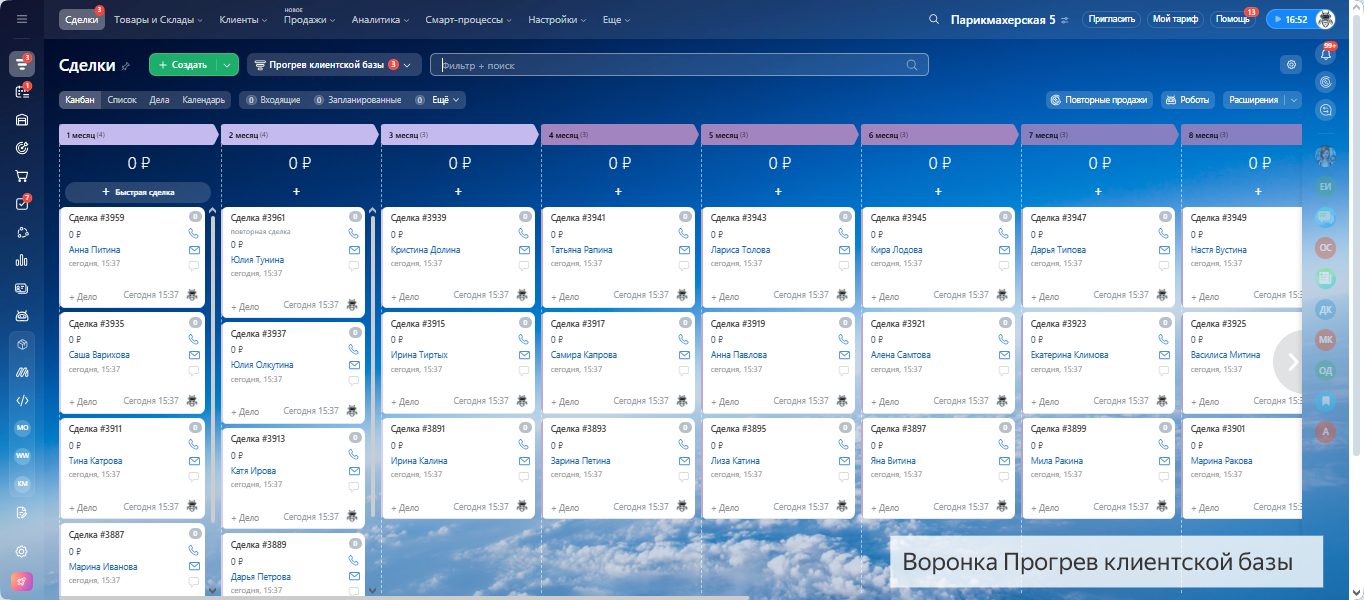The image size is (1364, 600).
Task: Open Расширения dropdown arrow
Action: (x=1294, y=100)
